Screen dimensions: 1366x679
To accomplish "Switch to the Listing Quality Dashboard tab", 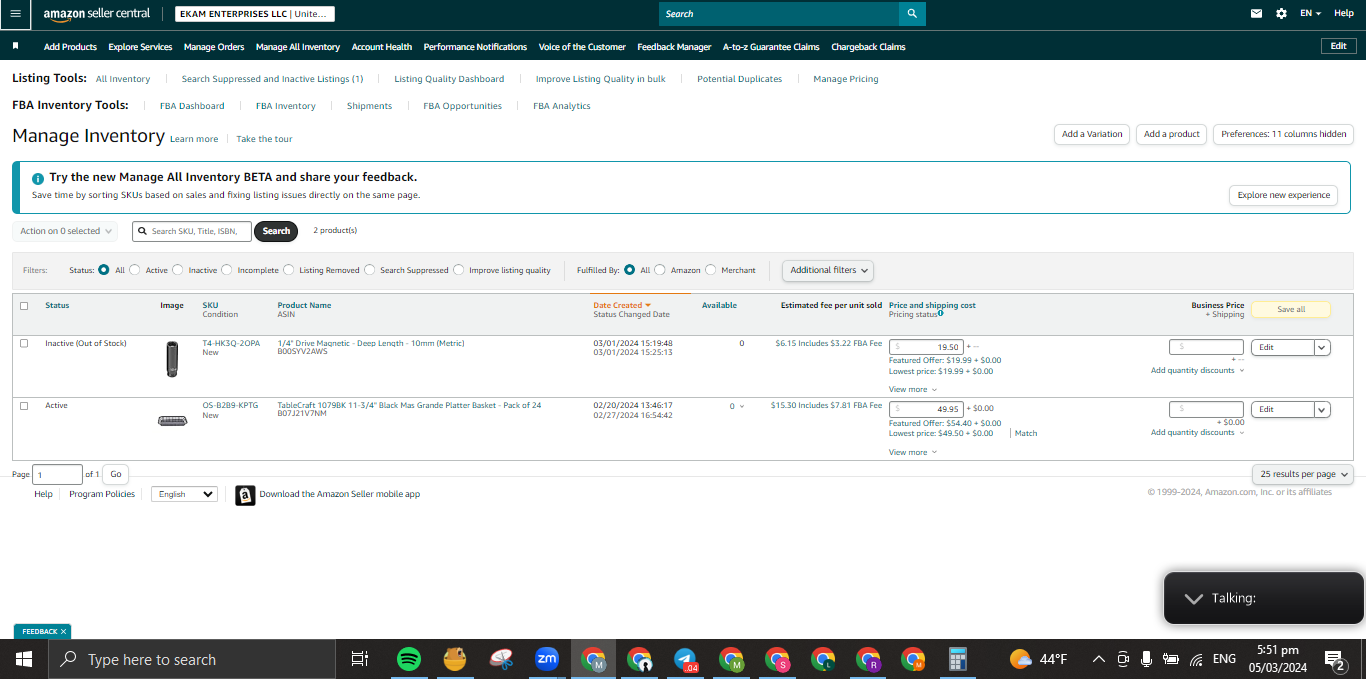I will (449, 79).
